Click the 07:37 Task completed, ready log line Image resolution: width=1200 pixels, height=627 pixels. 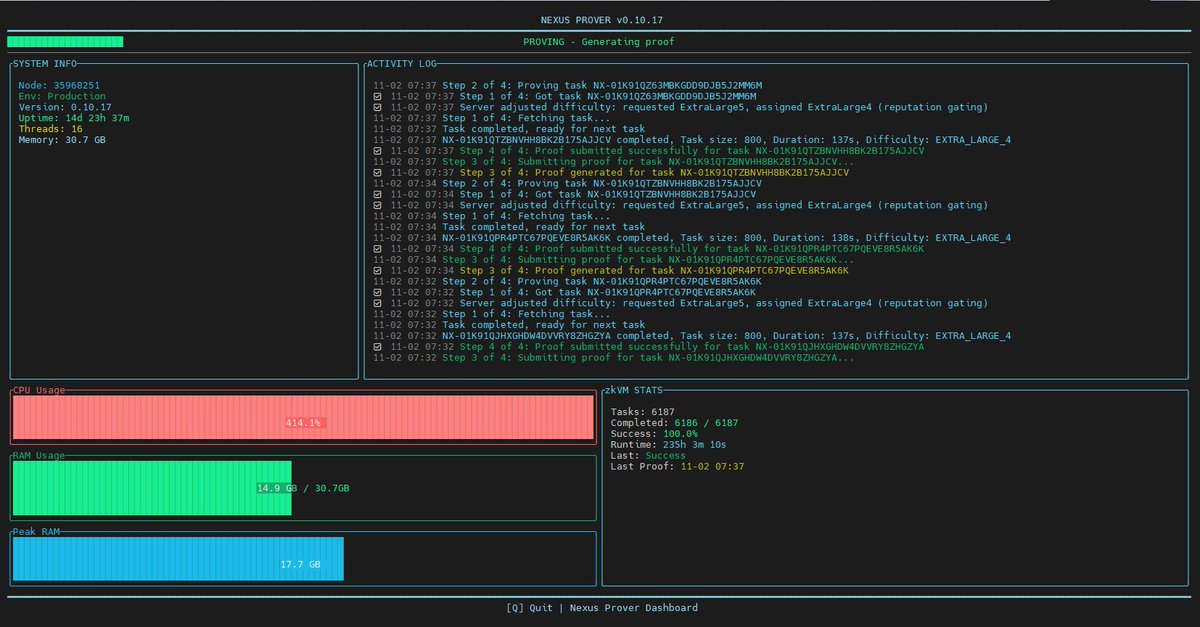point(508,129)
